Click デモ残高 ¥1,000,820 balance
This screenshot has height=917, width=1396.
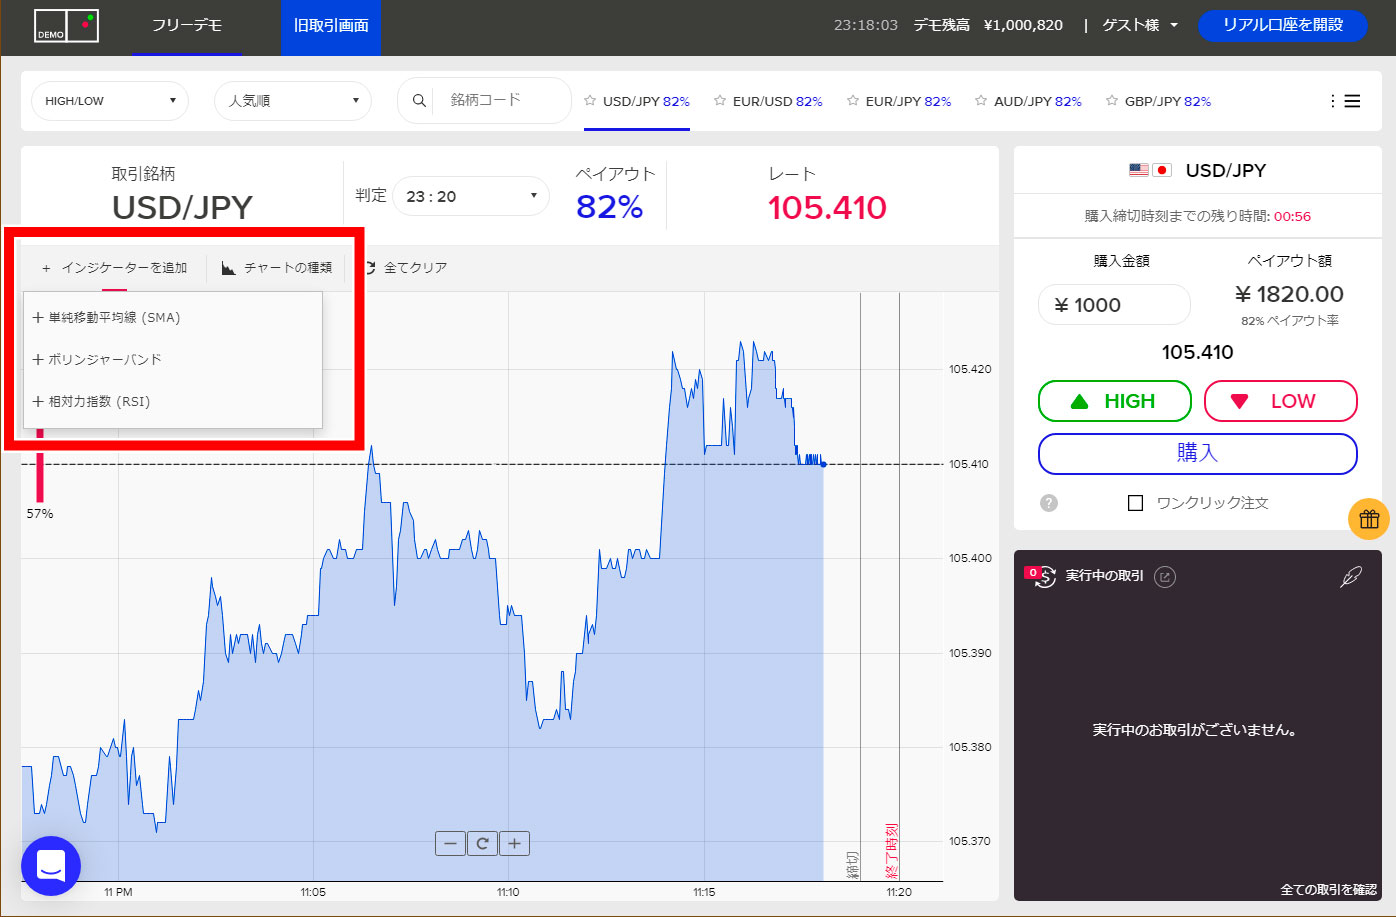point(988,25)
